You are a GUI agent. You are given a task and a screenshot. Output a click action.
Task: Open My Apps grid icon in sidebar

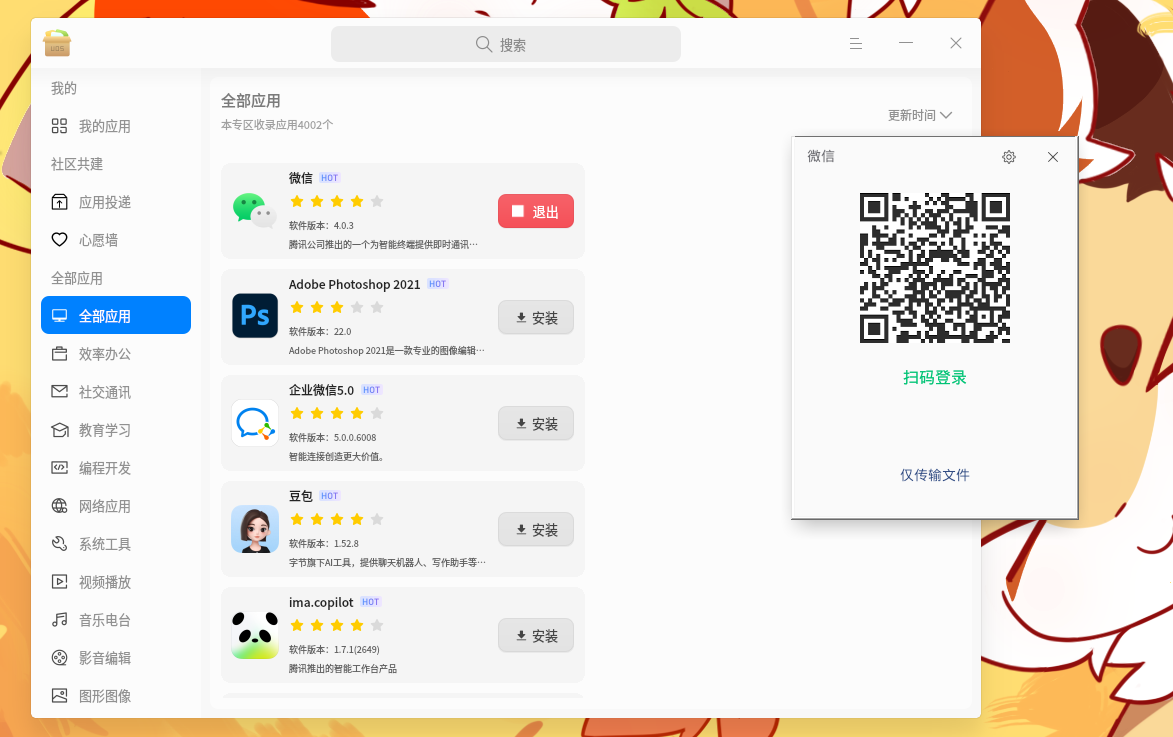(x=60, y=126)
